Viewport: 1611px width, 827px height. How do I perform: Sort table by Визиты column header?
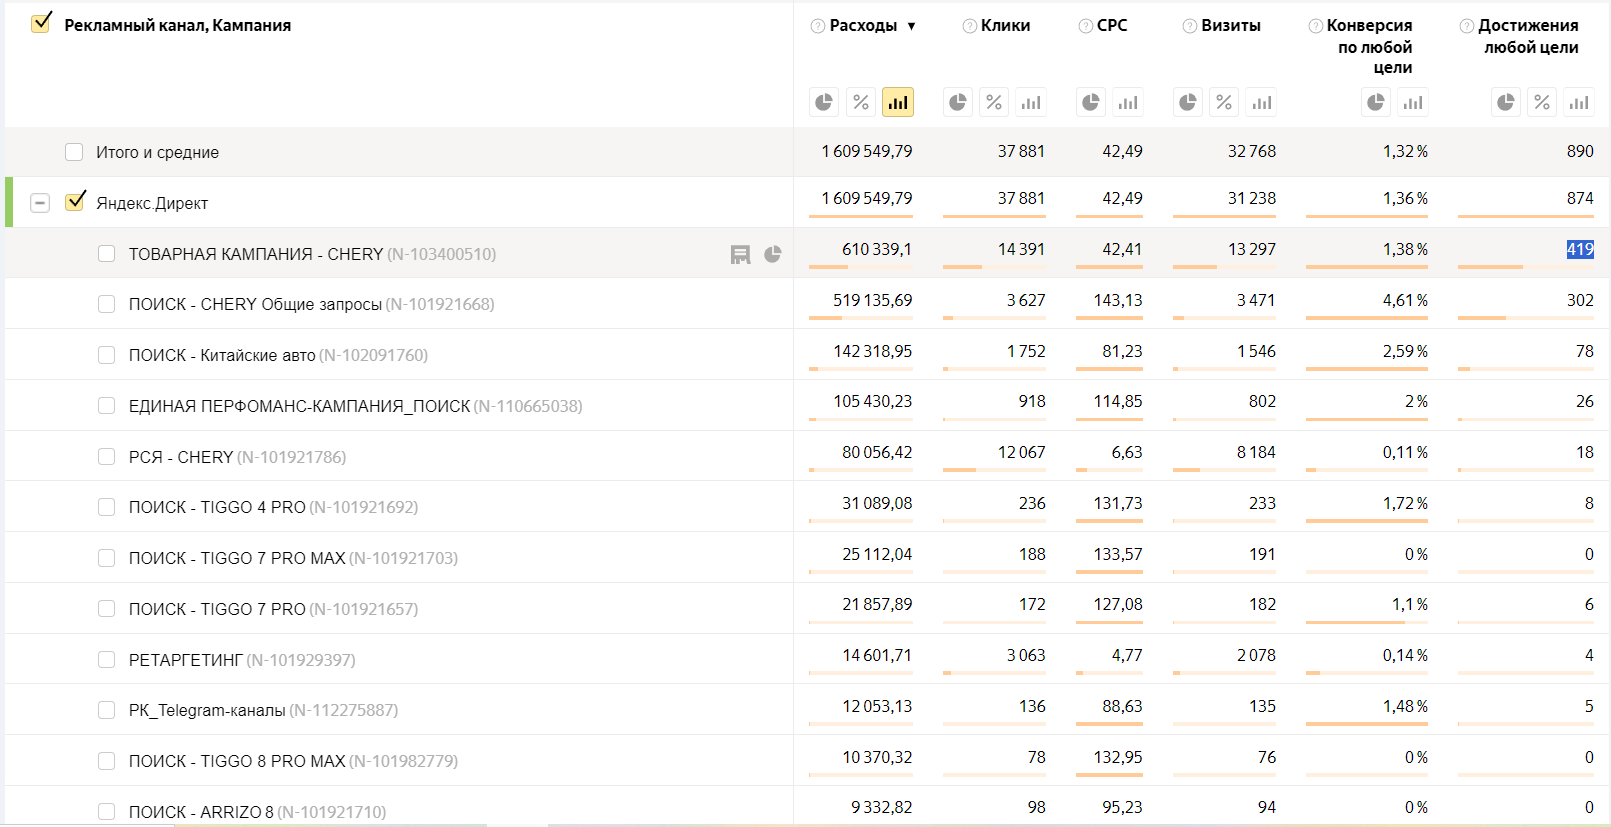click(x=1231, y=26)
